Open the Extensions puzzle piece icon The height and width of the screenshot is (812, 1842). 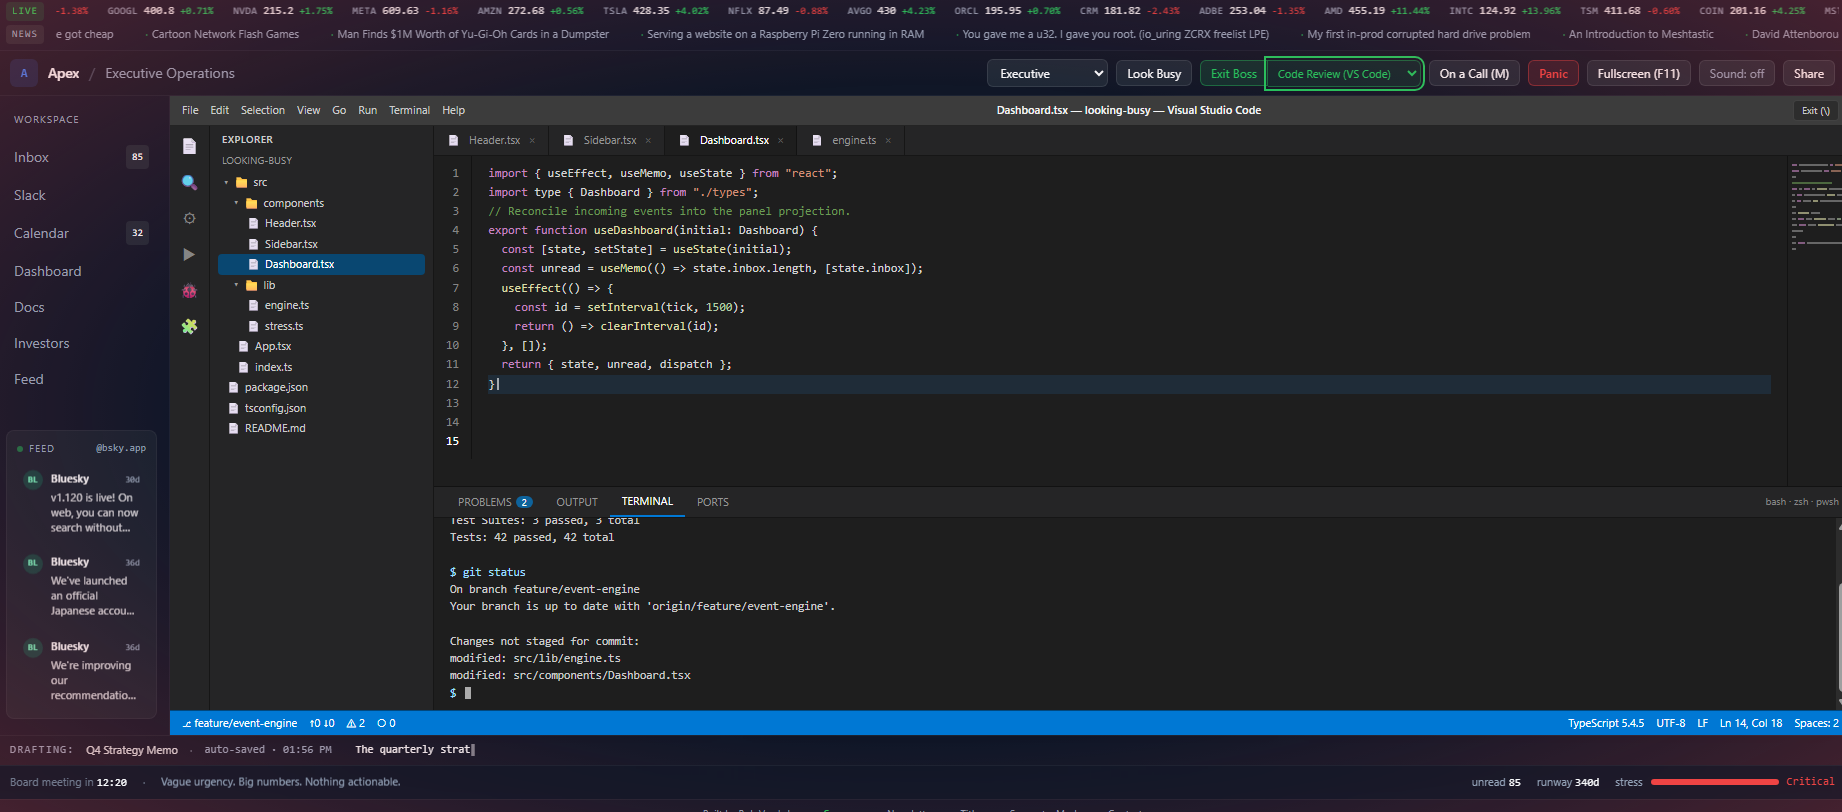point(189,326)
